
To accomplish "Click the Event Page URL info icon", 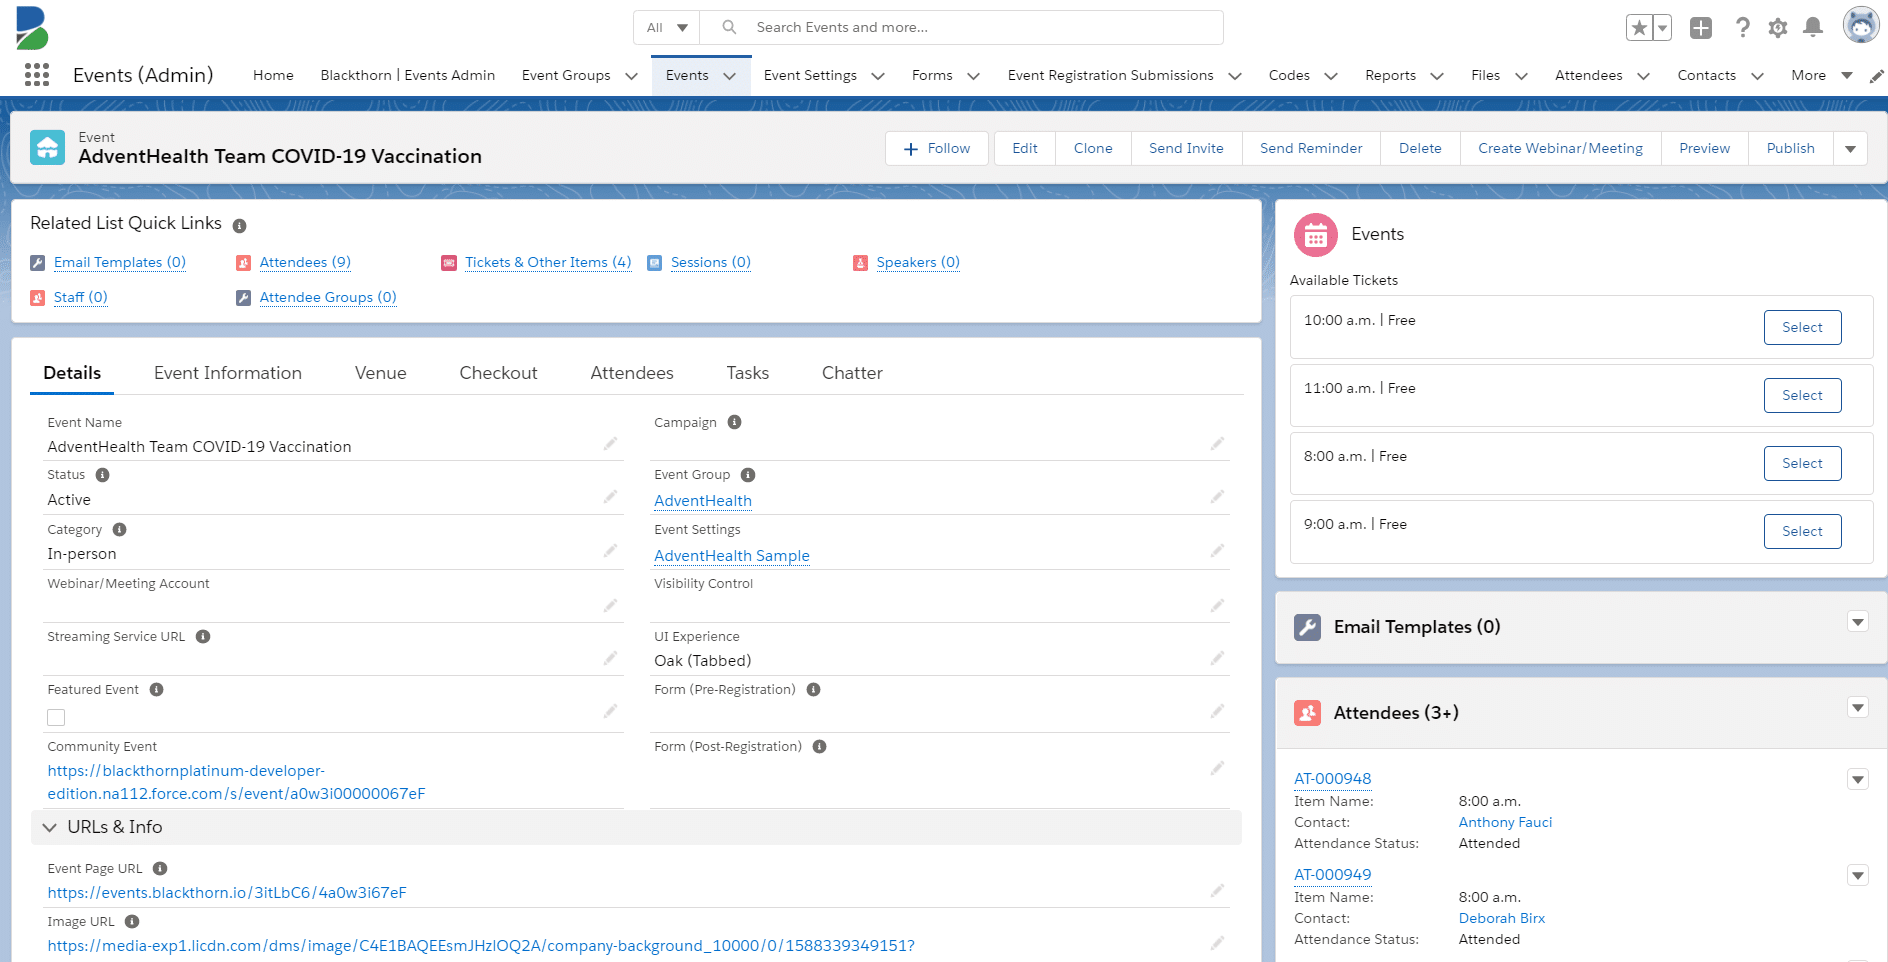I will pyautogui.click(x=160, y=868).
